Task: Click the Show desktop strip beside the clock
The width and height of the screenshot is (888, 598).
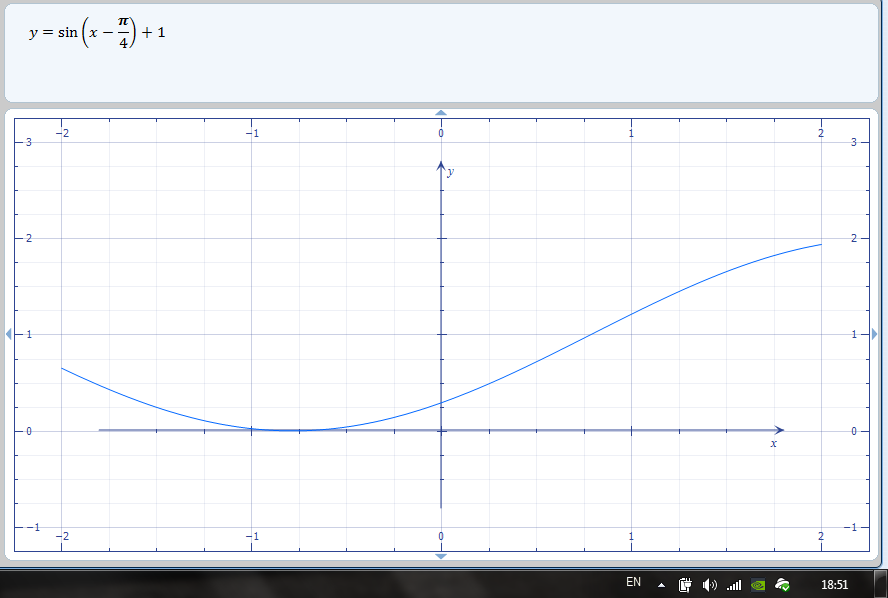Action: 881,584
